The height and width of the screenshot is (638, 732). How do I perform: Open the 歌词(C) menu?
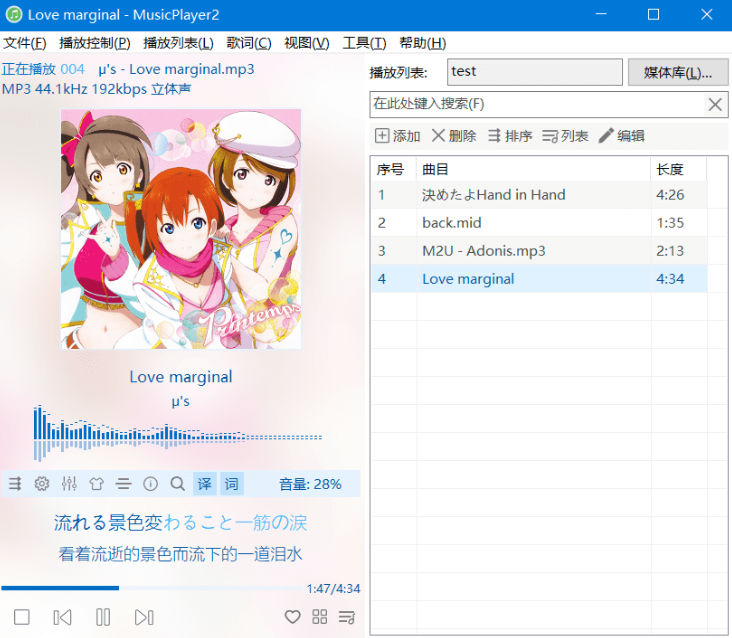tap(249, 43)
